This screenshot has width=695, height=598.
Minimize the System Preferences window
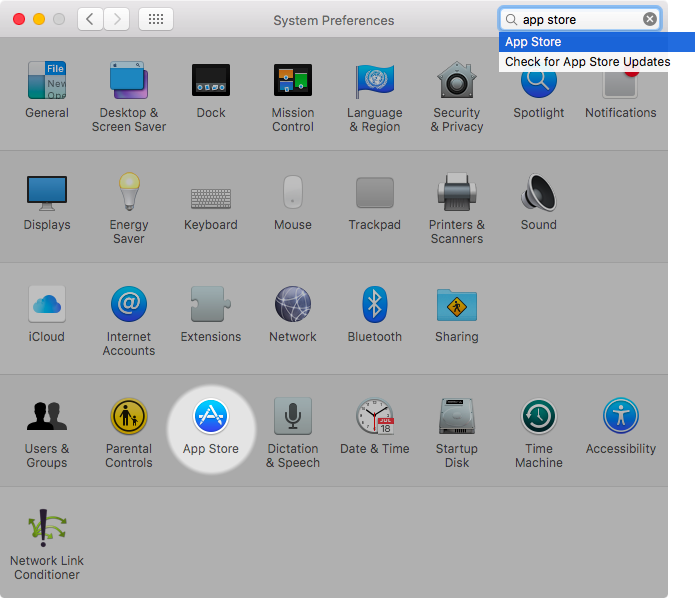pyautogui.click(x=39, y=19)
